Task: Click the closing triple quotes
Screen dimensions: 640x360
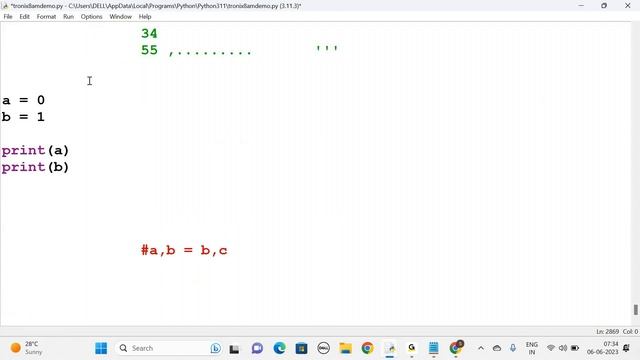Action: (x=327, y=49)
